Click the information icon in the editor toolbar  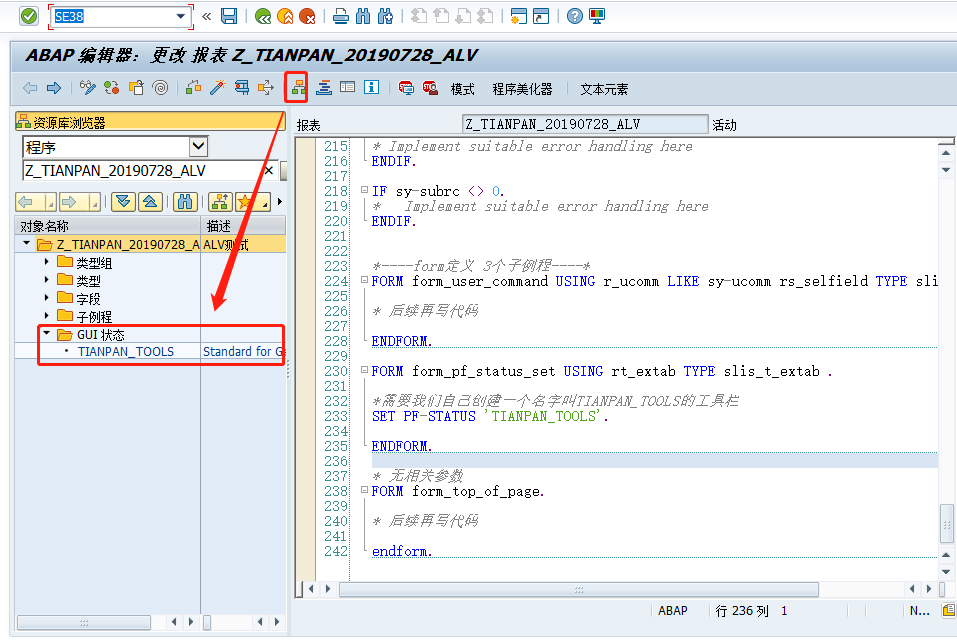[x=370, y=88]
